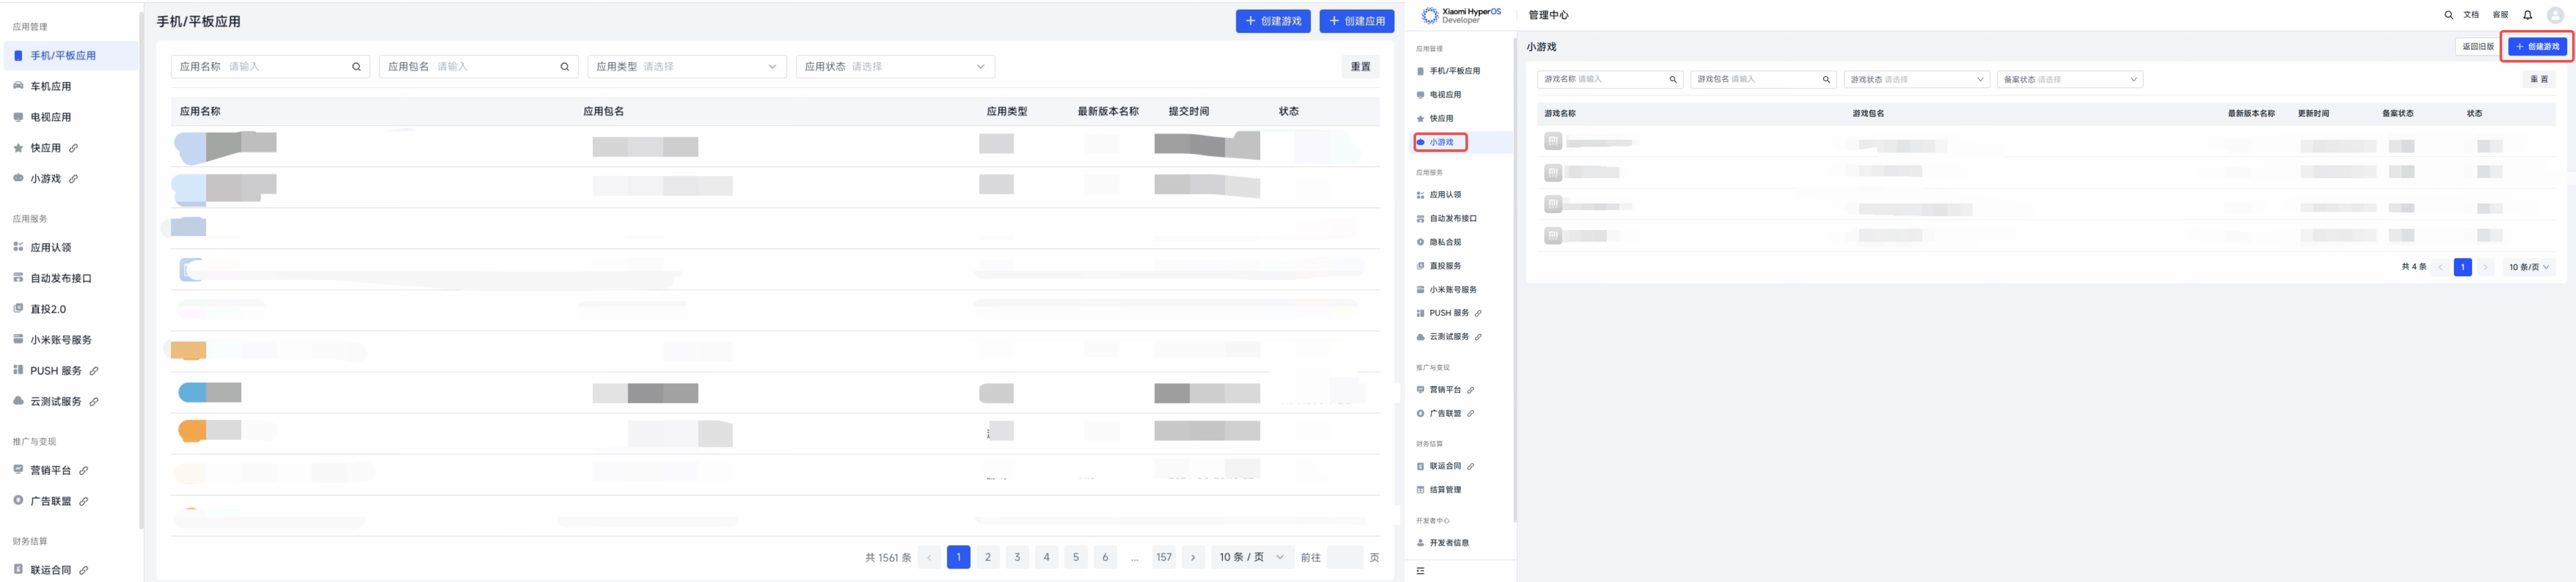Go to page 6 in left panel pagination
This screenshot has height=582, width=2576.
(x=1105, y=558)
